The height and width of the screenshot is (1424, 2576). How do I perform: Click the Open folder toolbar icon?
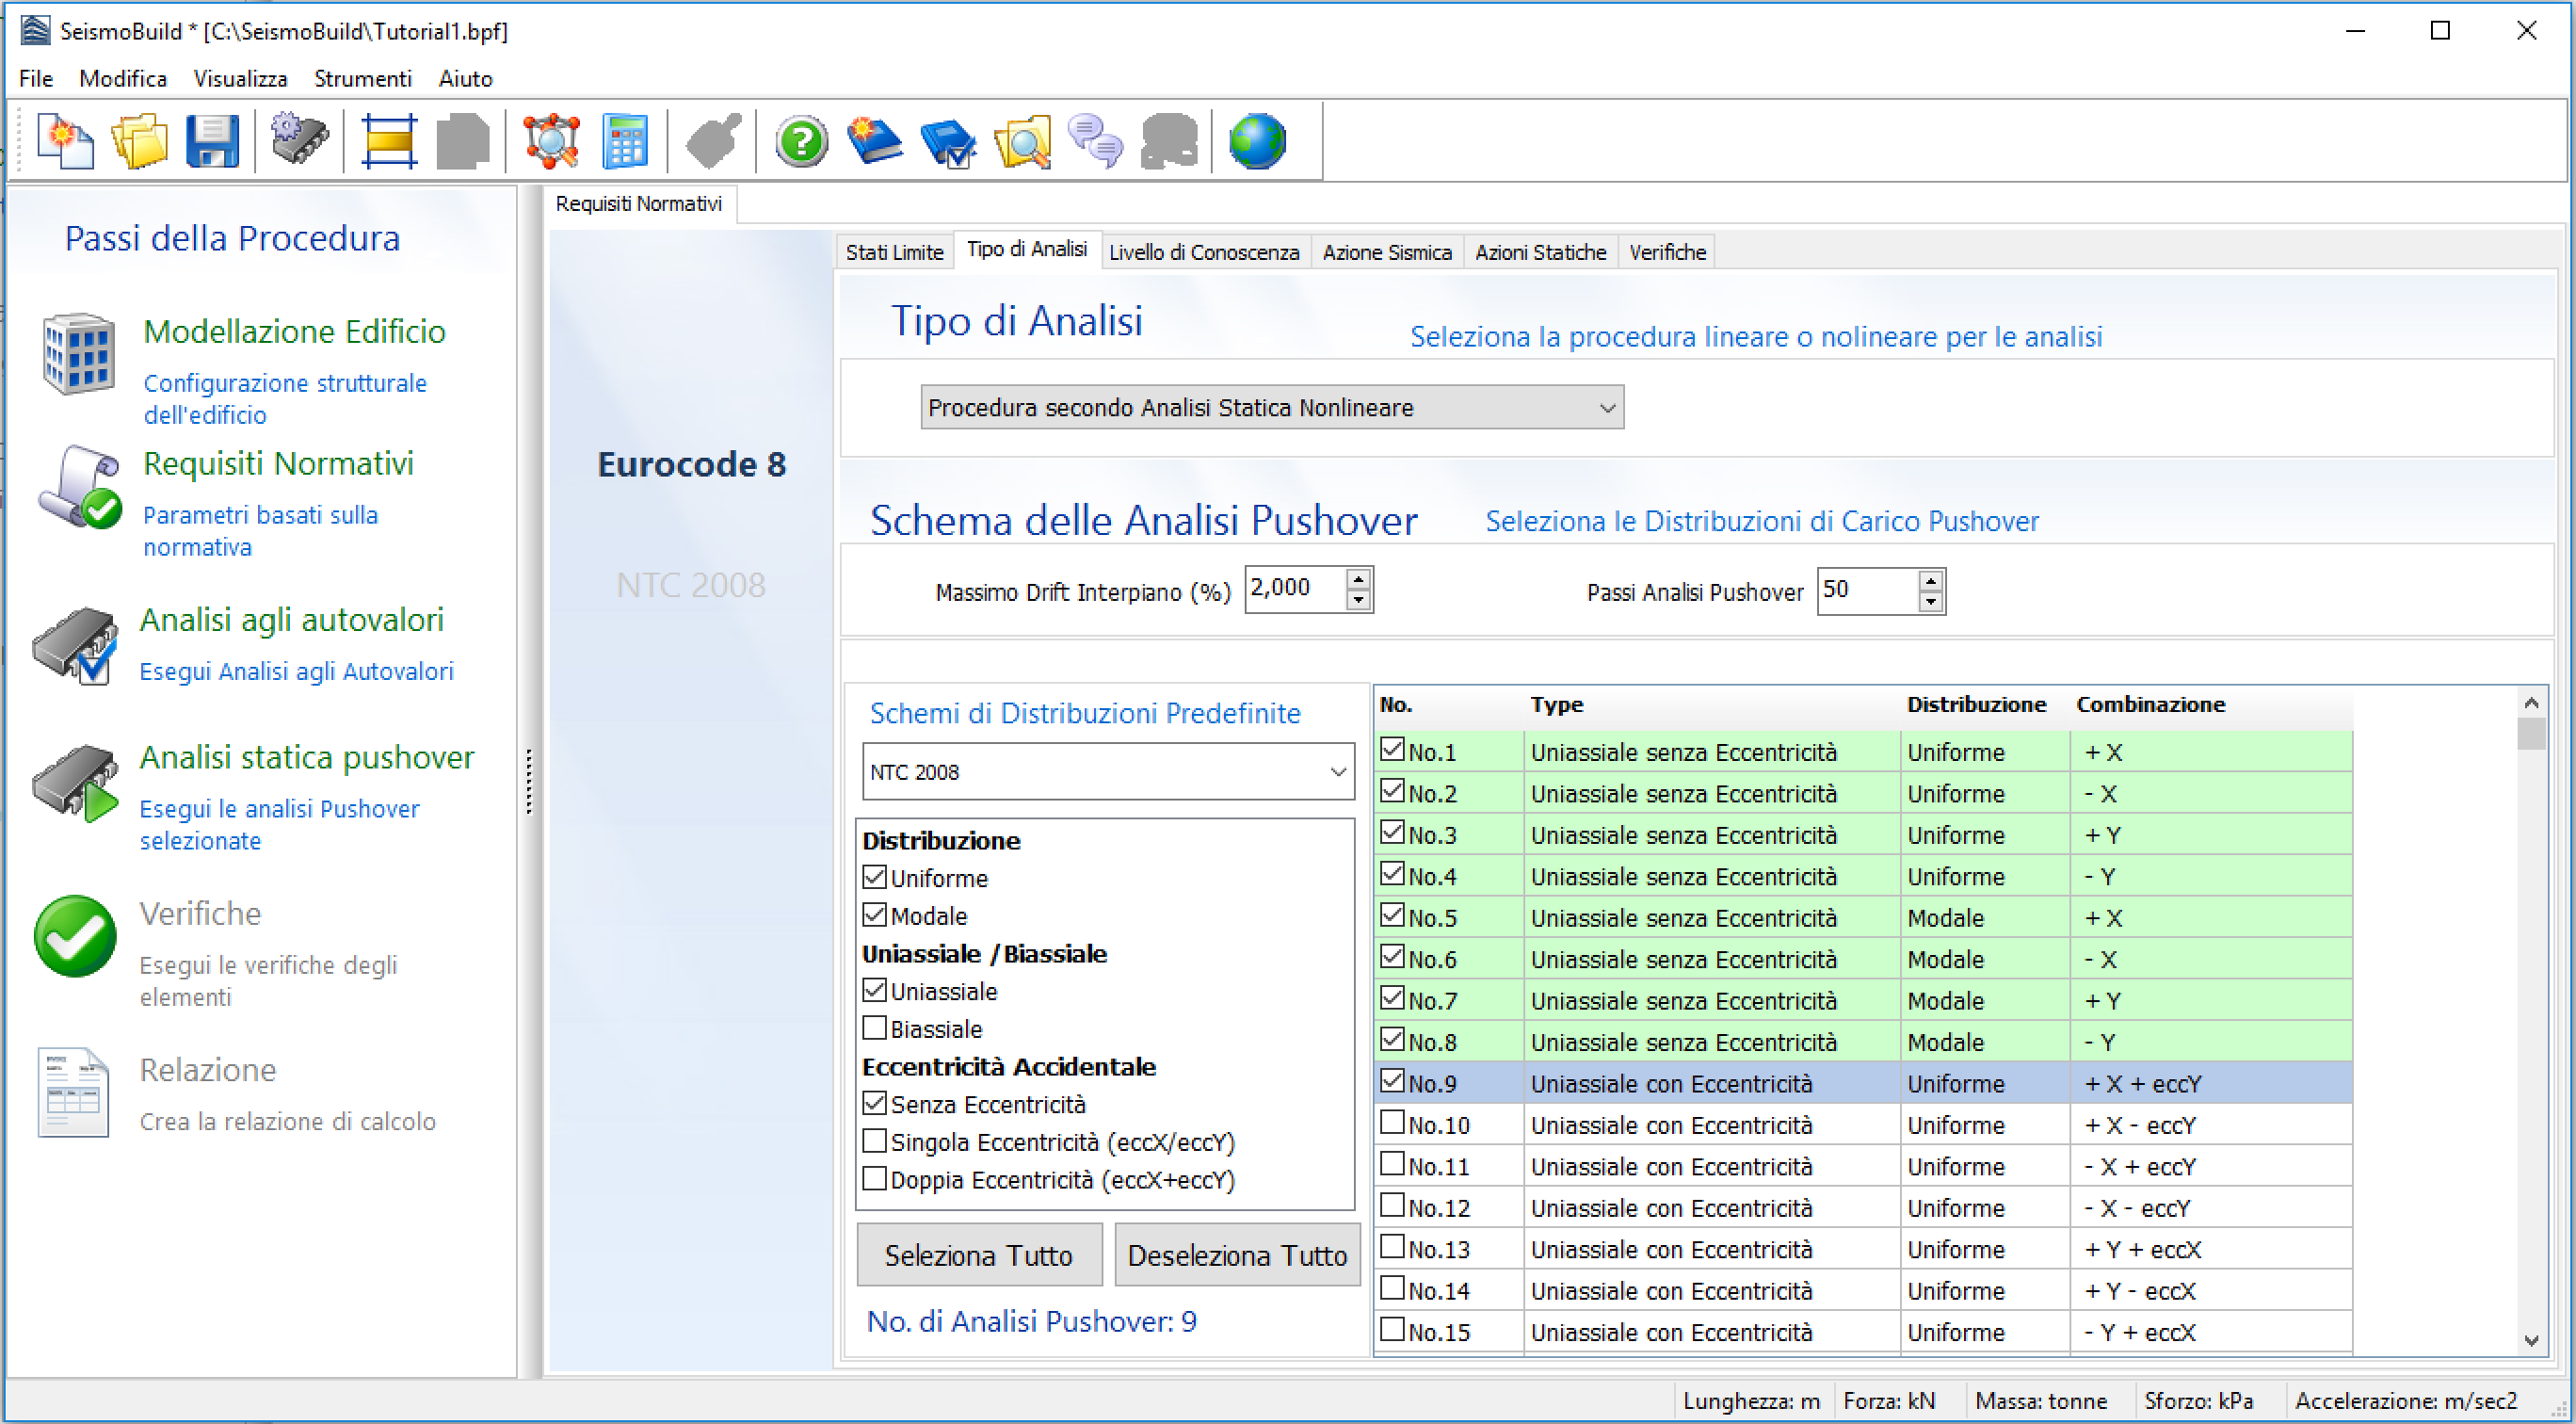tap(139, 141)
